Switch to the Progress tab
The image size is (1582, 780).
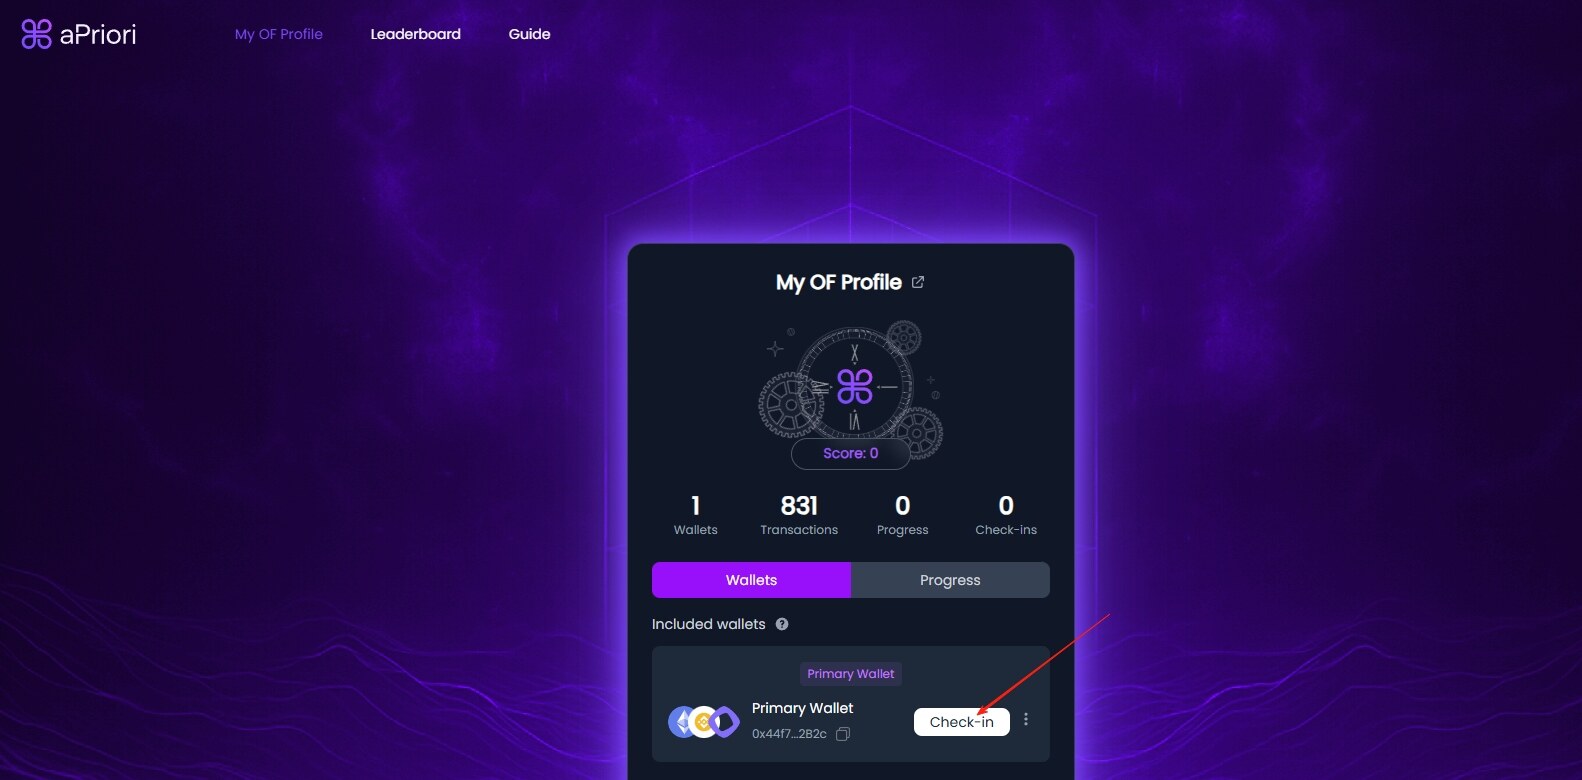pyautogui.click(x=950, y=580)
